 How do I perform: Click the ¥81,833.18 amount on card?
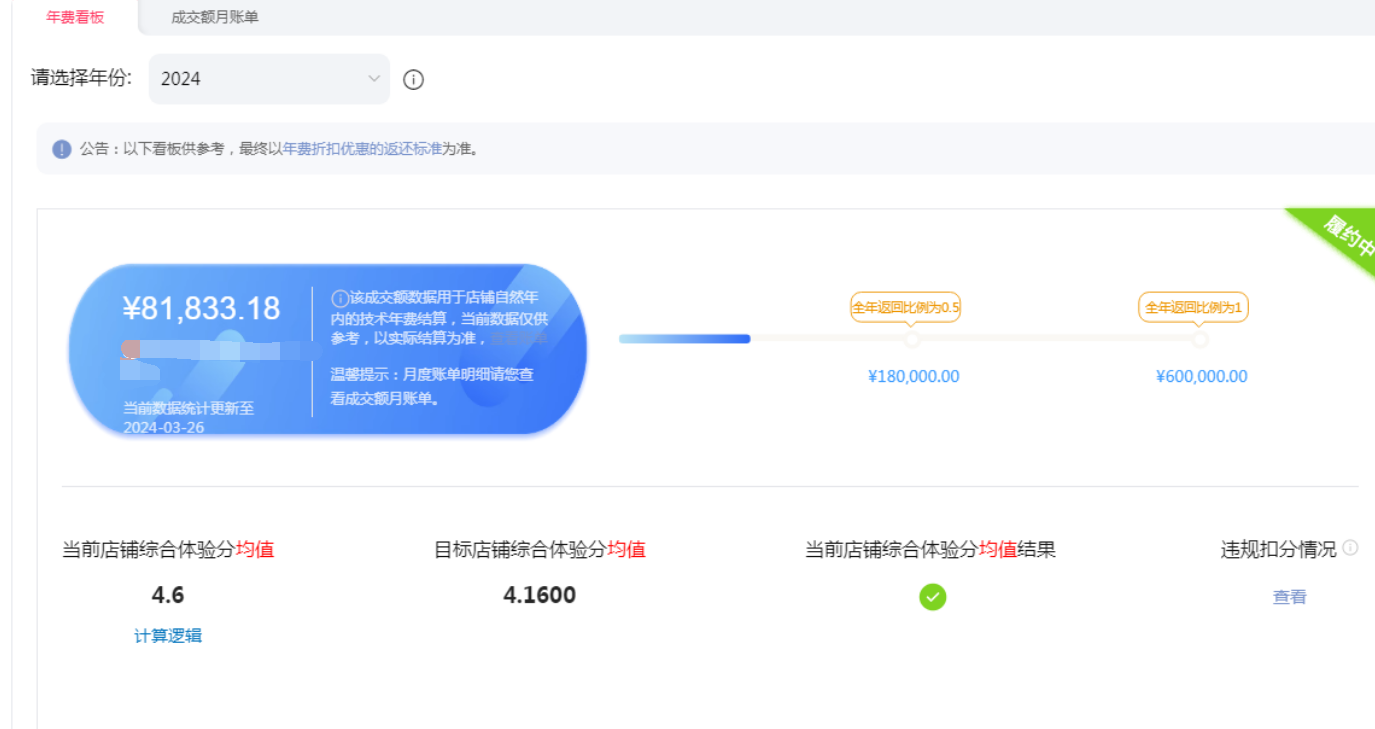[x=201, y=308]
